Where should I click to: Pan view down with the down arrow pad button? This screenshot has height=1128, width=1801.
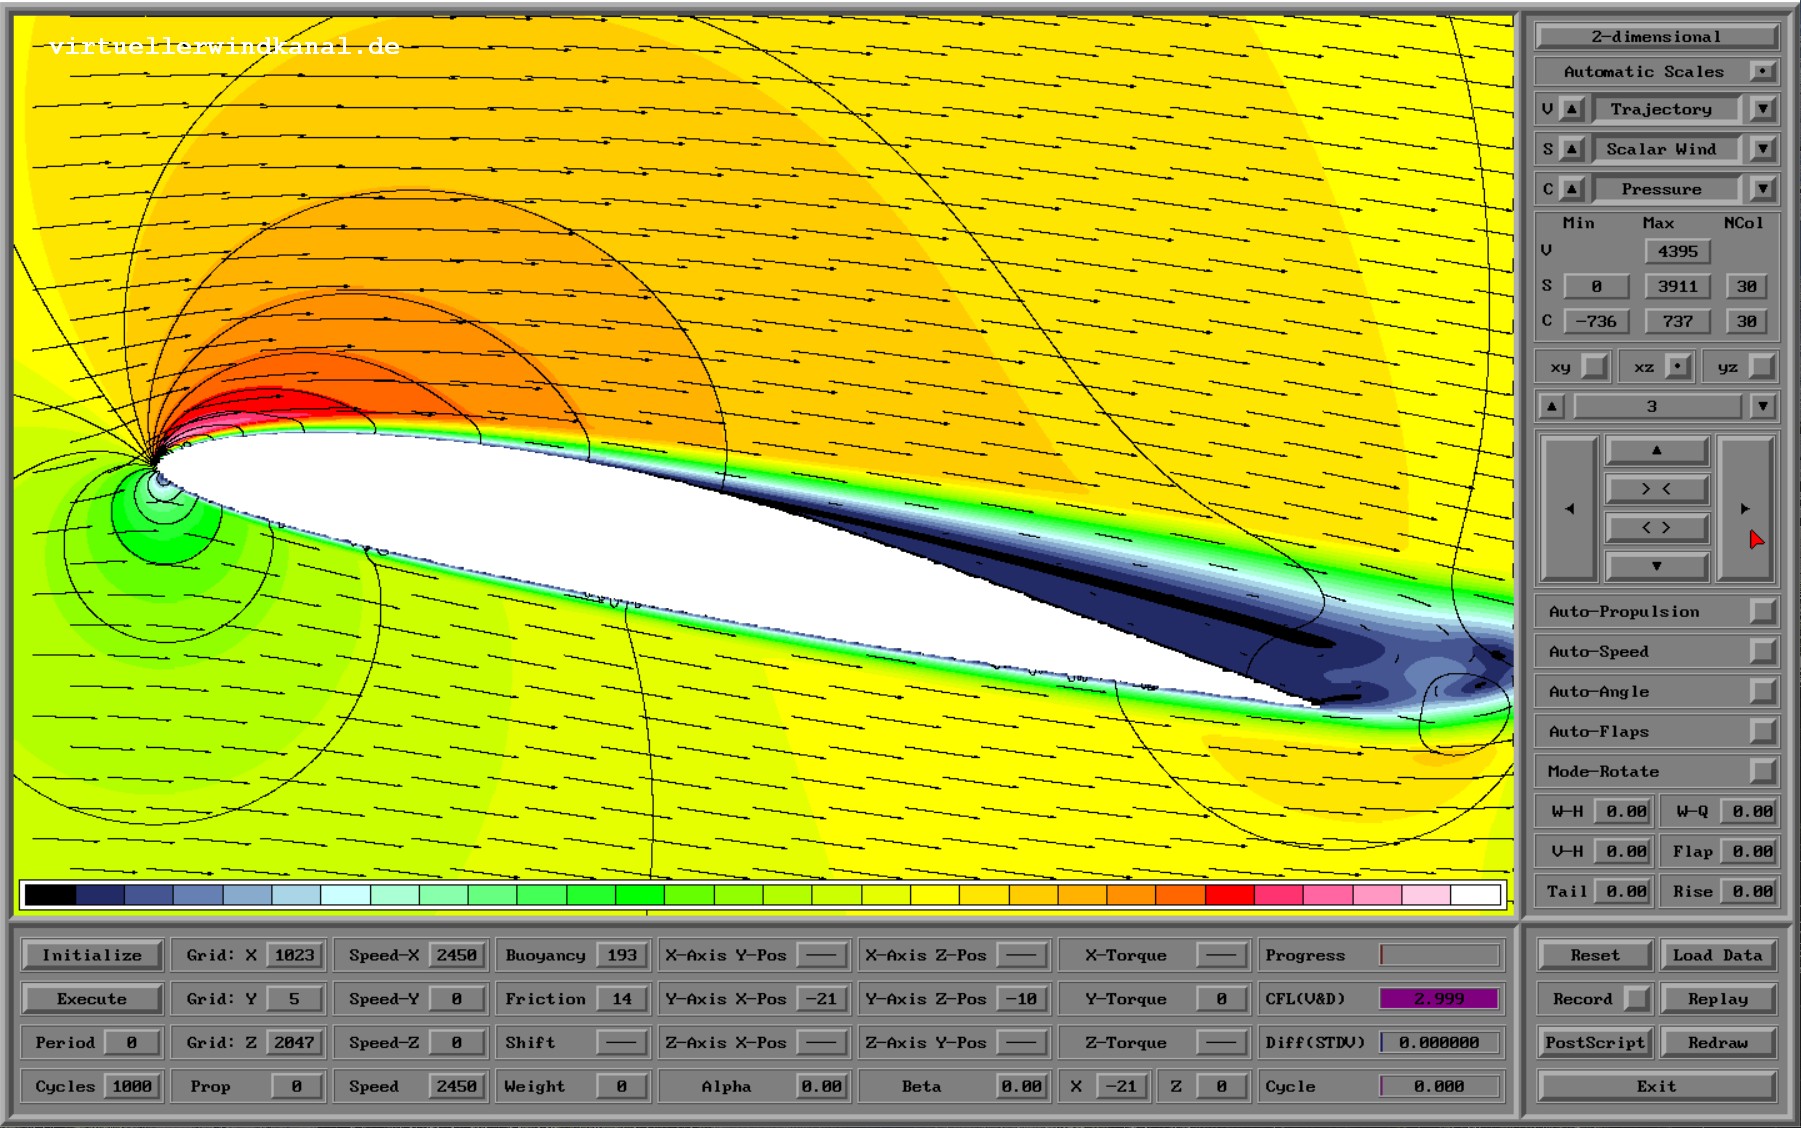(x=1656, y=566)
